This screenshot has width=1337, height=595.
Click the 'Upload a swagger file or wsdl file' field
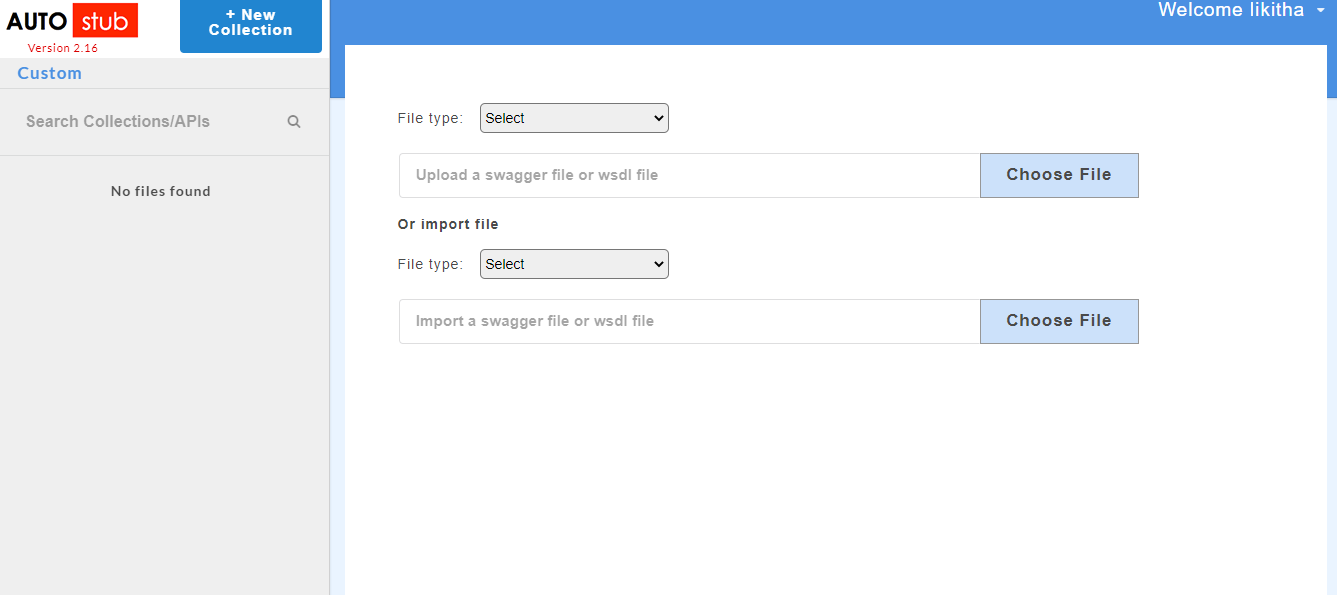pos(689,175)
